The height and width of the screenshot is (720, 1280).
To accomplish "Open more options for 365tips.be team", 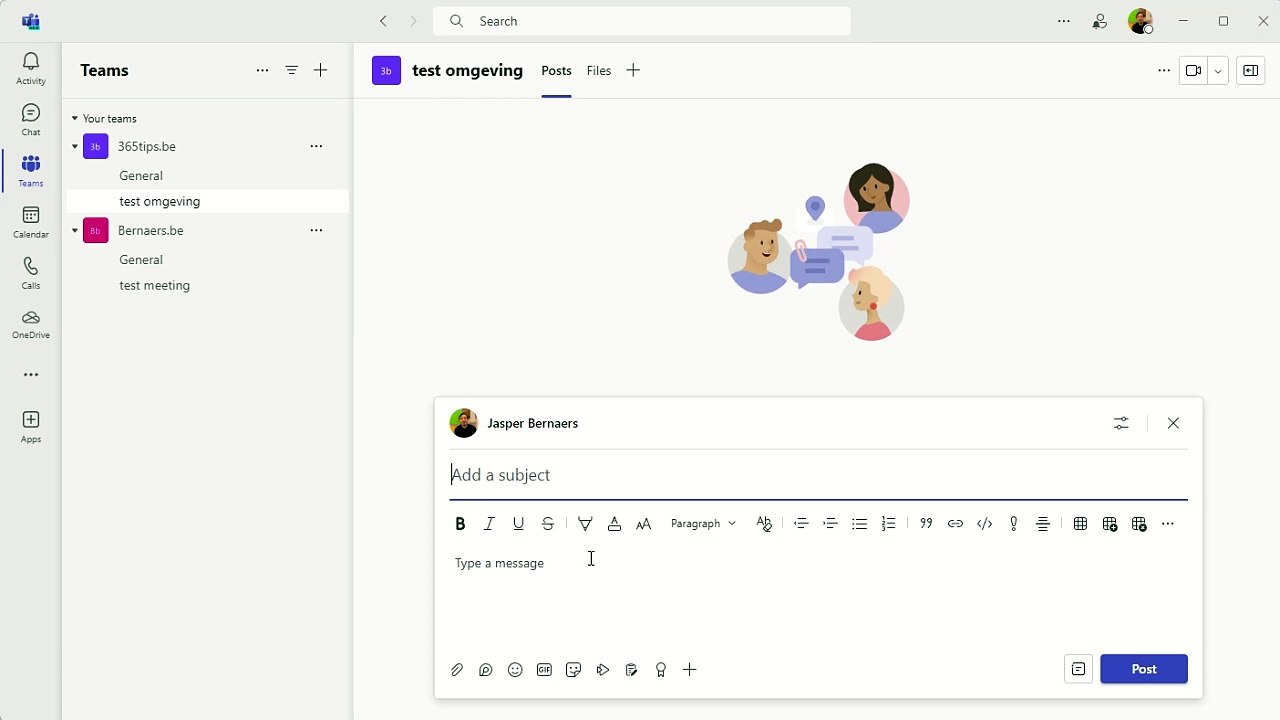I will pyautogui.click(x=316, y=146).
